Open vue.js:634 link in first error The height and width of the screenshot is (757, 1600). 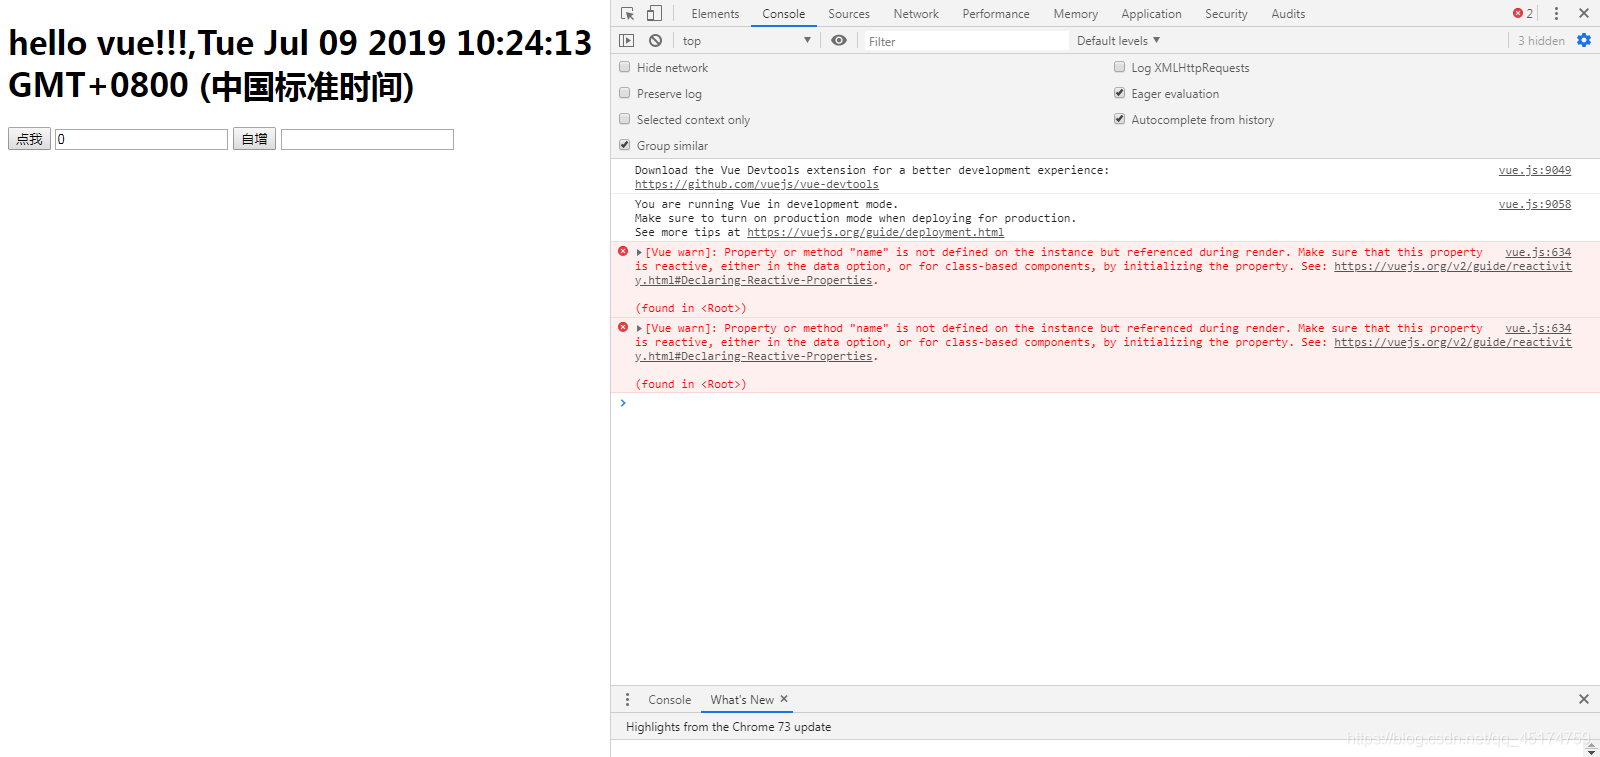(x=1538, y=253)
